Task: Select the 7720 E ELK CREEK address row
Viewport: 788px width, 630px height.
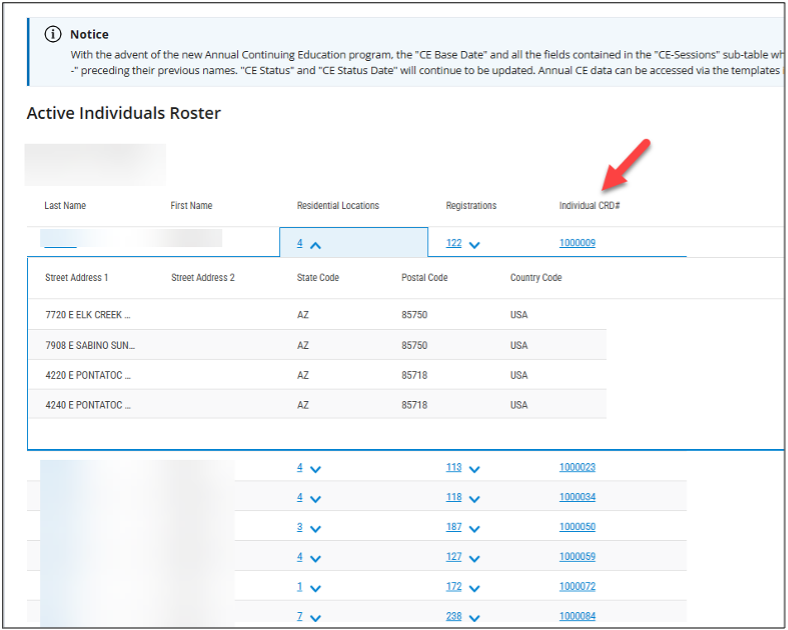Action: [88, 315]
